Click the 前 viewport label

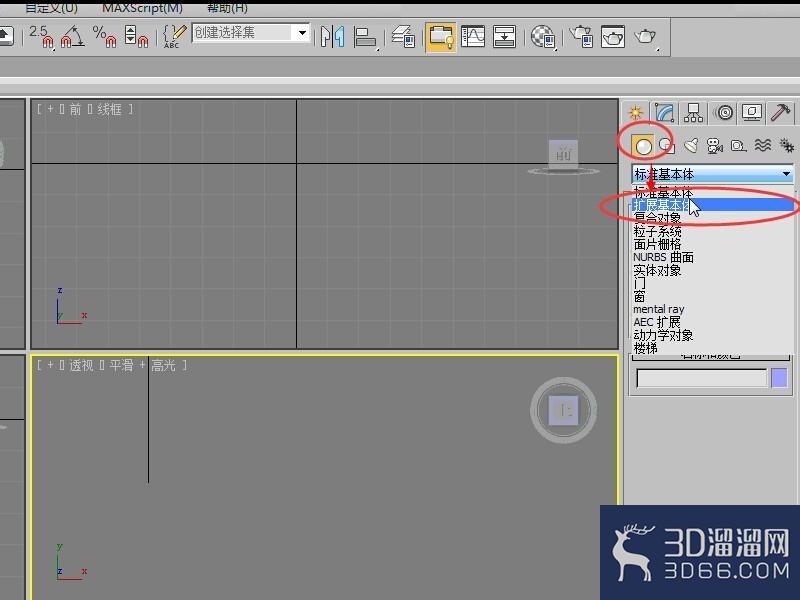(76, 109)
